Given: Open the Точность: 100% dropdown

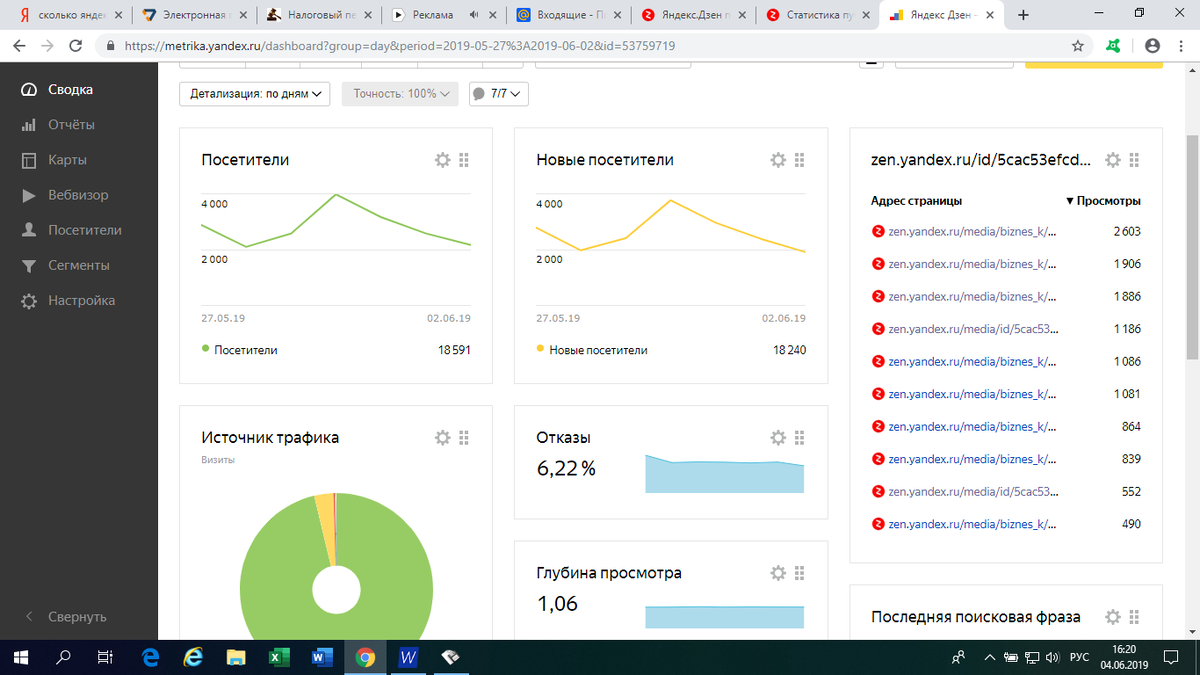Looking at the screenshot, I should [x=400, y=93].
